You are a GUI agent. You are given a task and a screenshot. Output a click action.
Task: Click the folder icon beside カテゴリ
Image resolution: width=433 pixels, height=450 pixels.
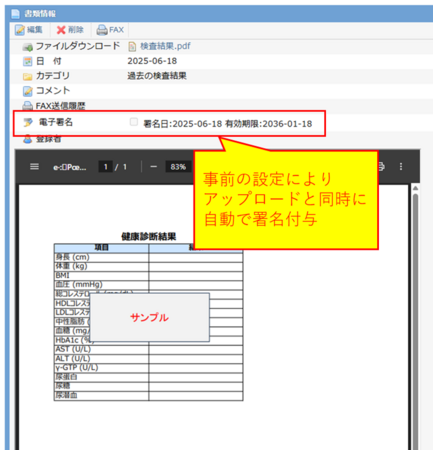(28, 77)
